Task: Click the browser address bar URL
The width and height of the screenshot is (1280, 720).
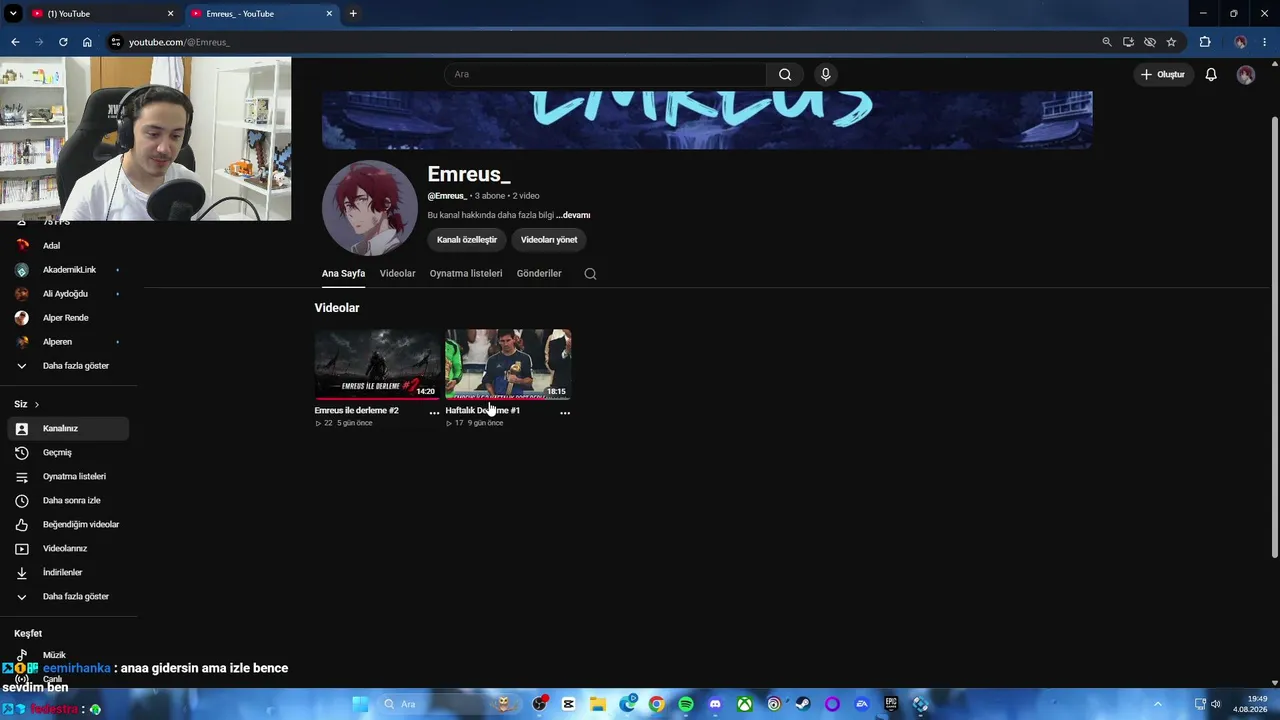Action: [179, 42]
